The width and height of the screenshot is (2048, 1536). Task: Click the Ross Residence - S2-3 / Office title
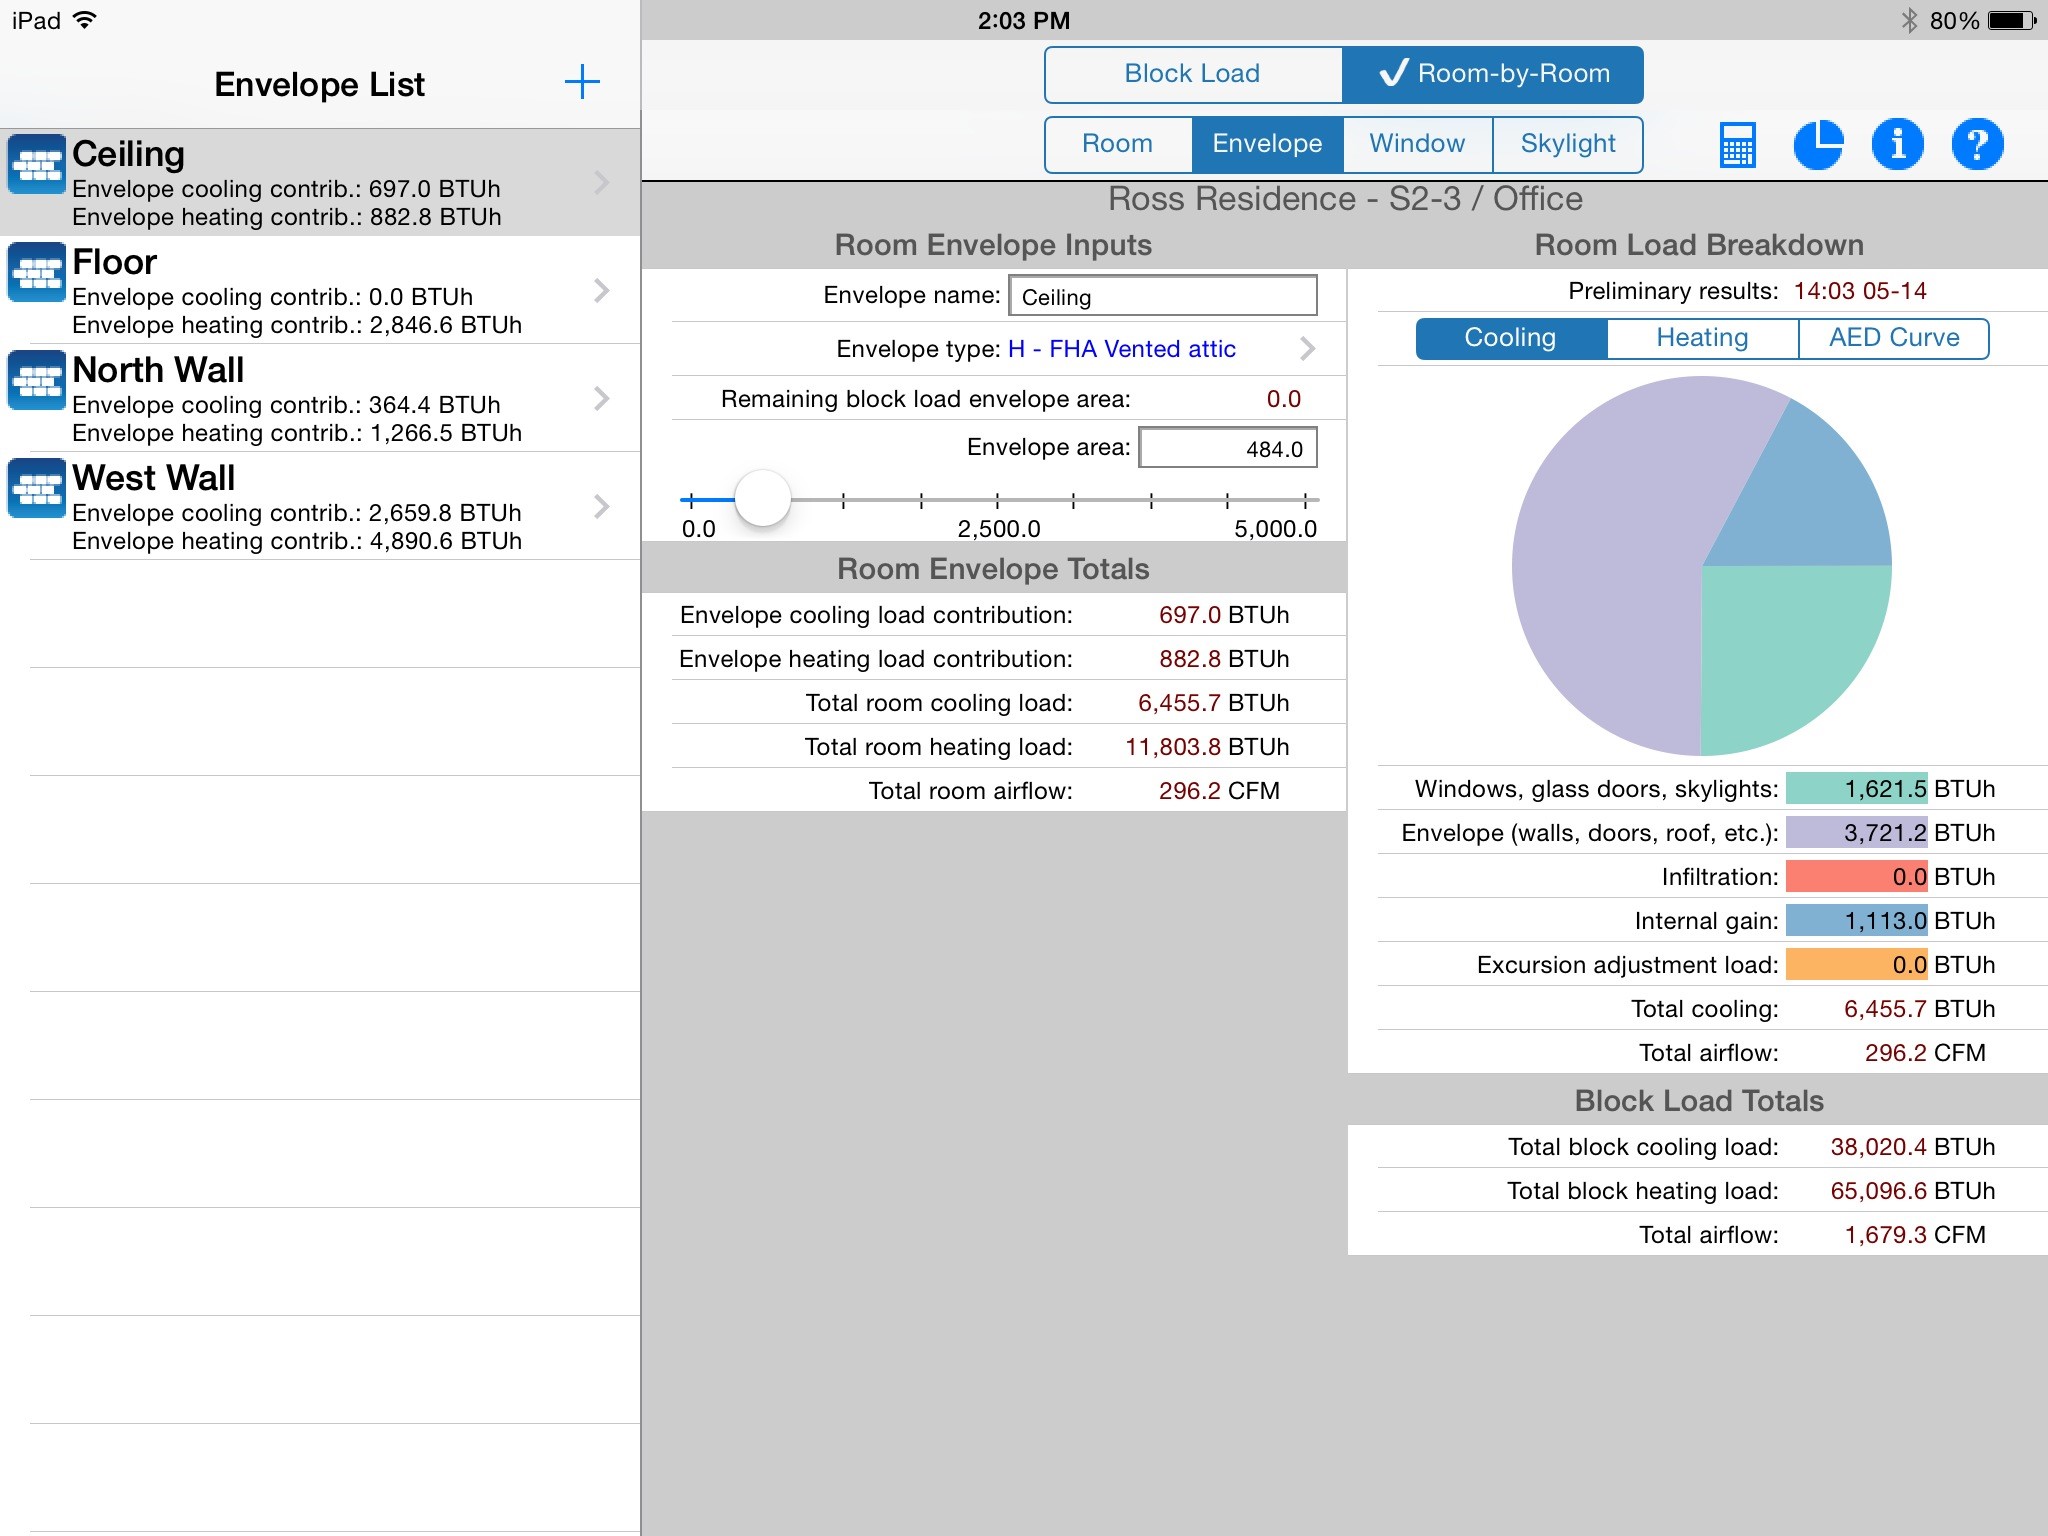click(x=1345, y=199)
